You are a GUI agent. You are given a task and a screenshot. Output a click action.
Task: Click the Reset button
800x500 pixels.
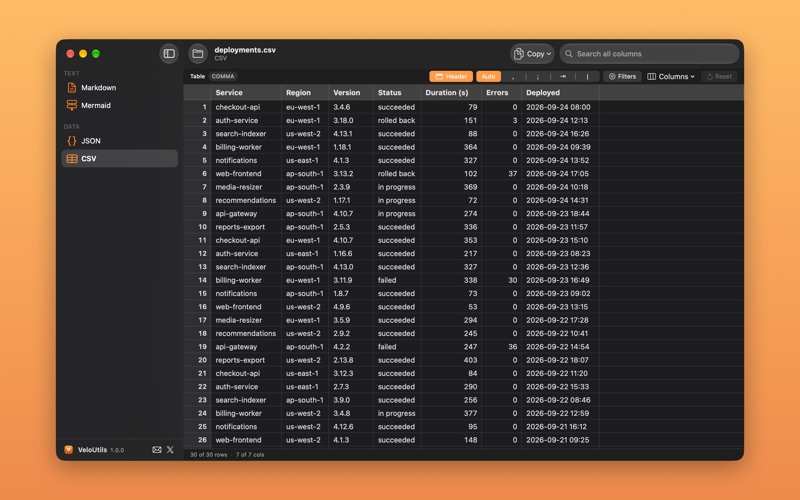coord(719,77)
